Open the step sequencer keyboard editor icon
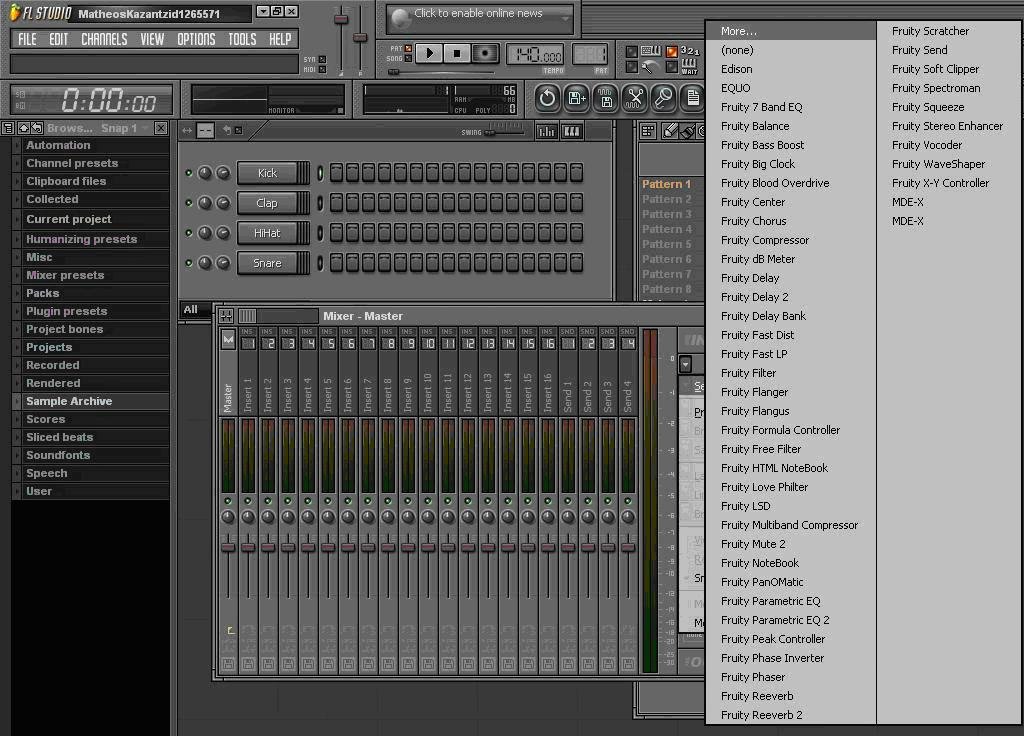The height and width of the screenshot is (736, 1024). click(571, 132)
